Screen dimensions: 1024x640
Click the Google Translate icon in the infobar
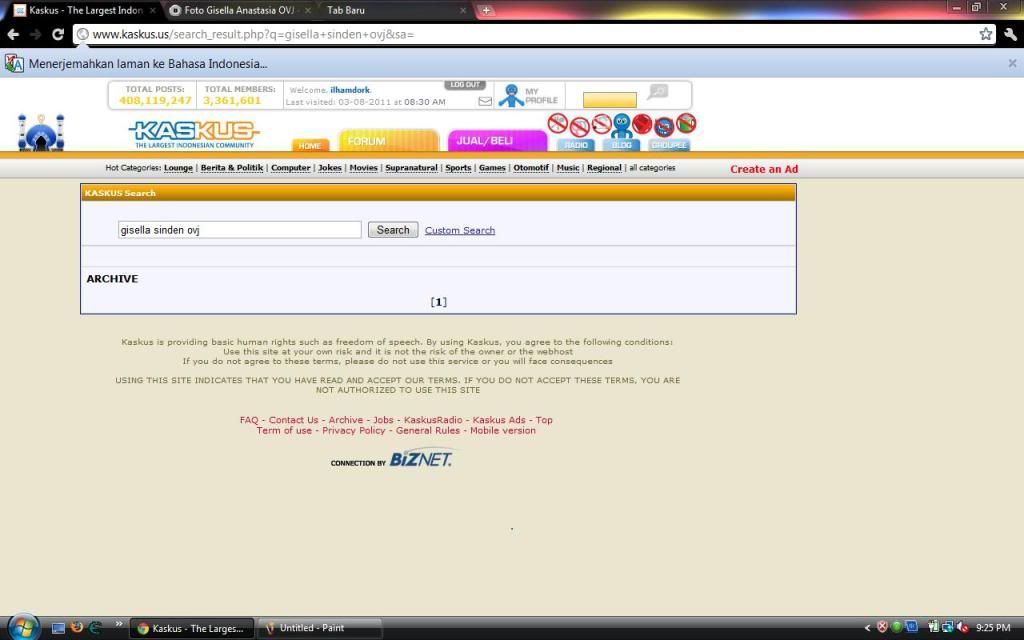(x=14, y=63)
